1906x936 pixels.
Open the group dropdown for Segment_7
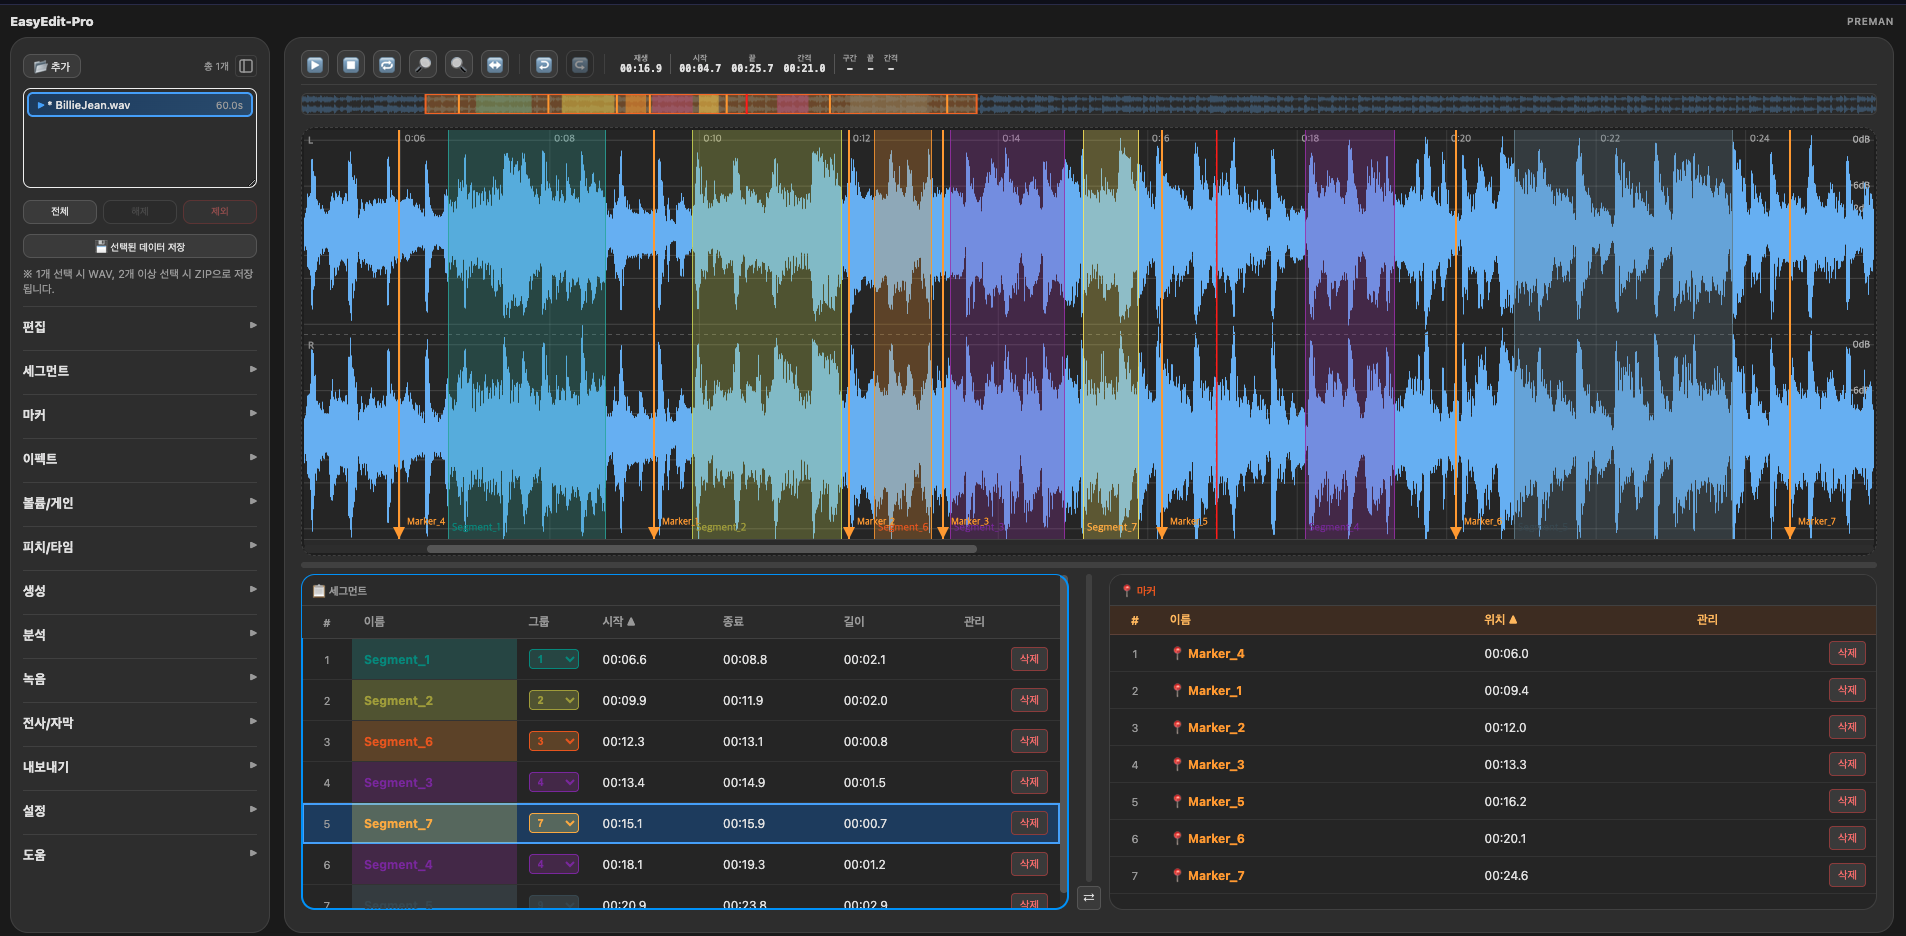(x=554, y=824)
